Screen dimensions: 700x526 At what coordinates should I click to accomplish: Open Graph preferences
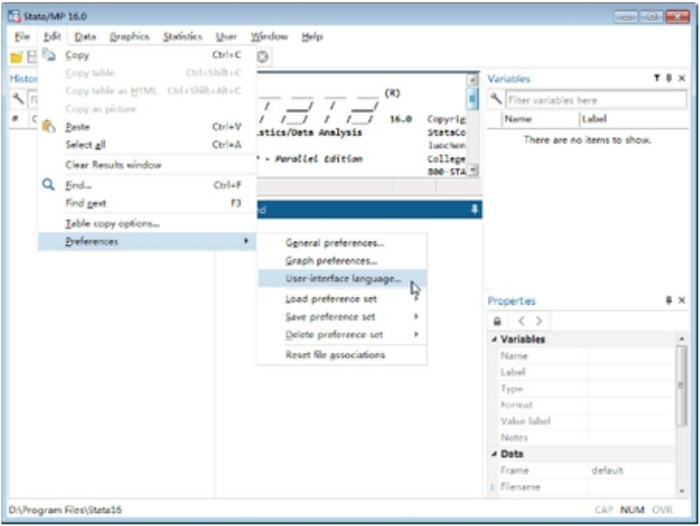point(342,261)
